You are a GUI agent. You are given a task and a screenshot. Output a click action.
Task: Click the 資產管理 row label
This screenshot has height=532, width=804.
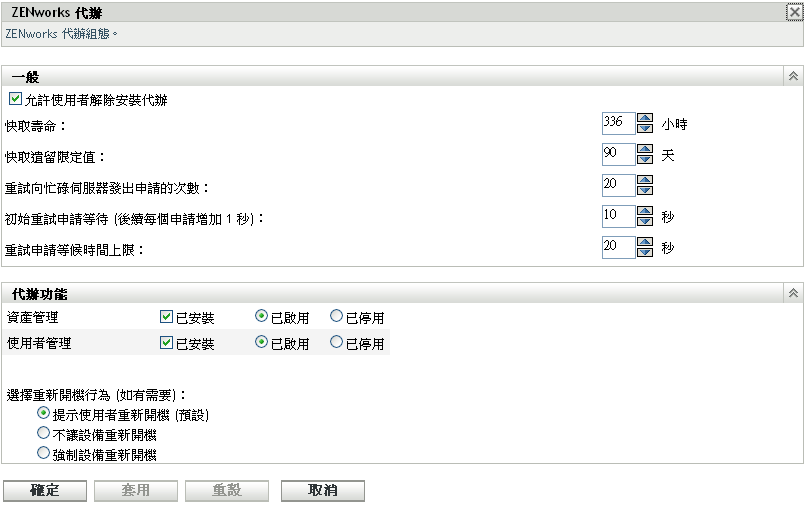click(x=33, y=318)
